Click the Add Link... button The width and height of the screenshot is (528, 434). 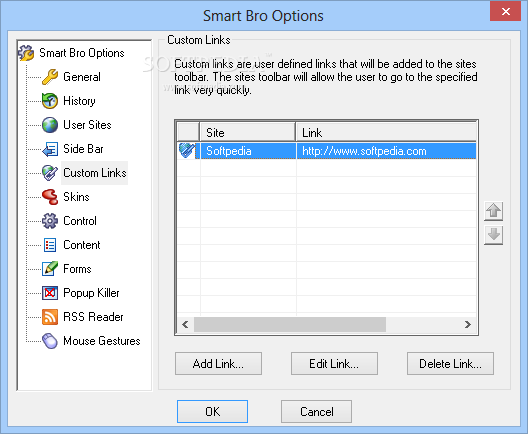(x=218, y=364)
